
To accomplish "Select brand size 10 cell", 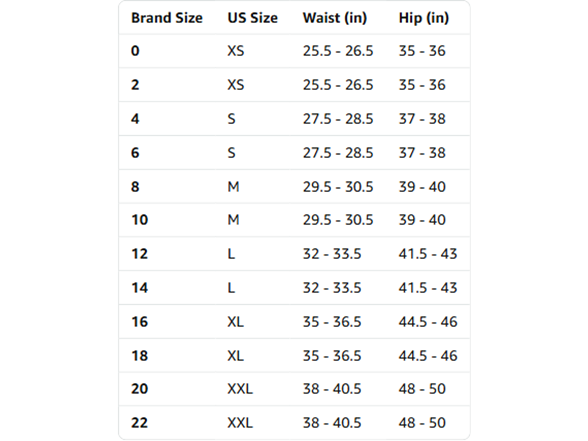I will (x=140, y=220).
